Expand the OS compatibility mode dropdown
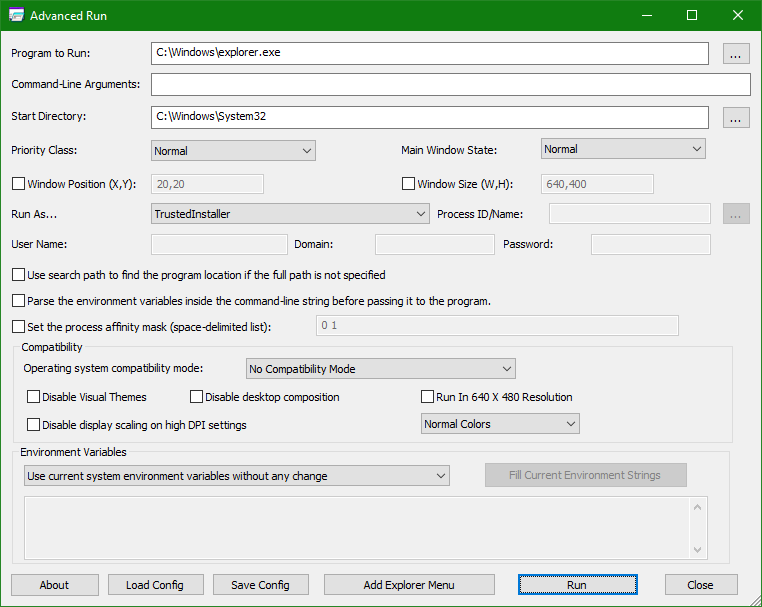762x607 pixels. pos(381,369)
